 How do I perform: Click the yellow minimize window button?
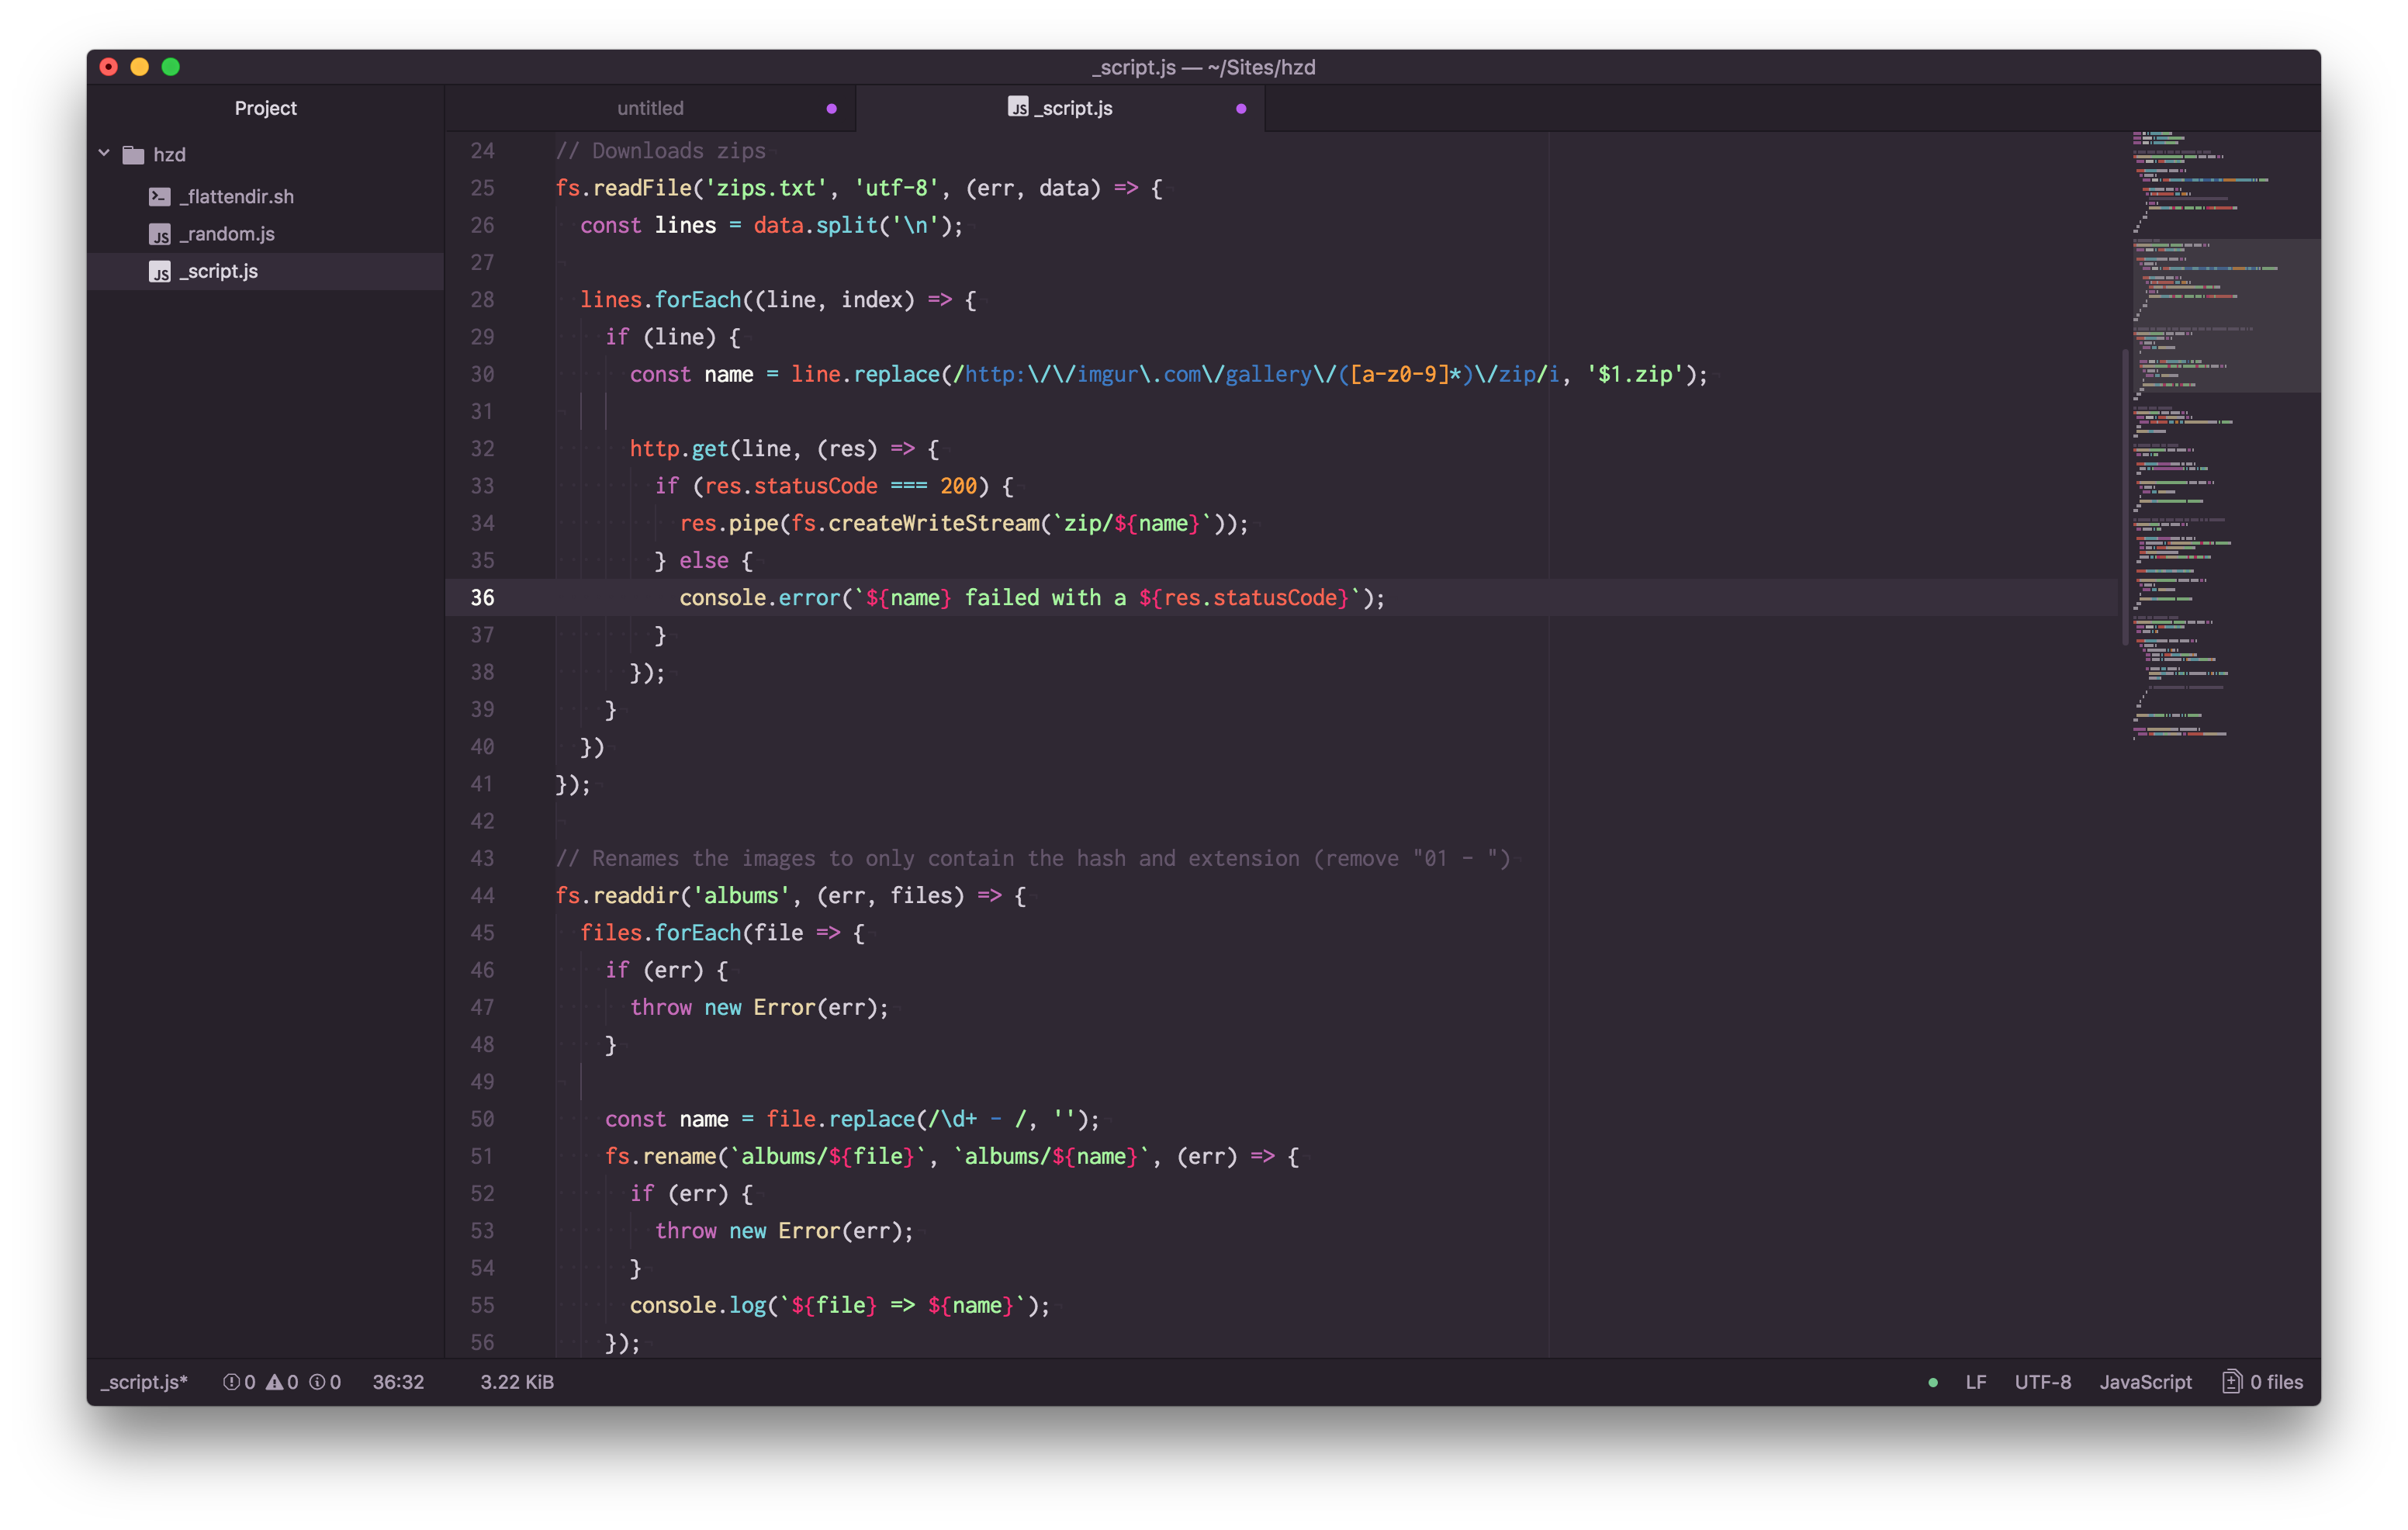140,67
